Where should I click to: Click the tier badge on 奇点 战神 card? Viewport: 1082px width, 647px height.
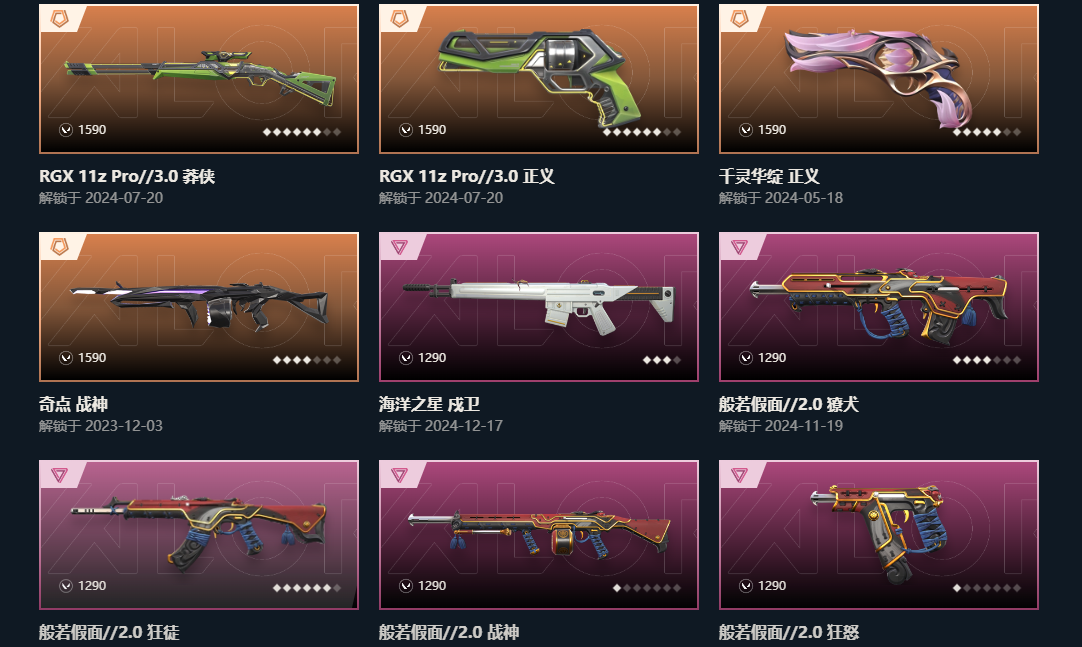(60, 246)
